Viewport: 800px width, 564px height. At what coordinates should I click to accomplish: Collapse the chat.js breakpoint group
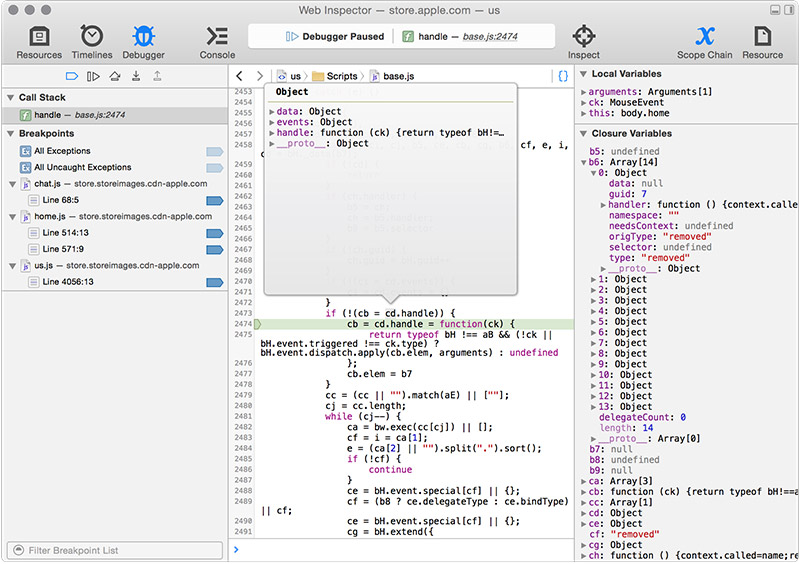tap(13, 184)
